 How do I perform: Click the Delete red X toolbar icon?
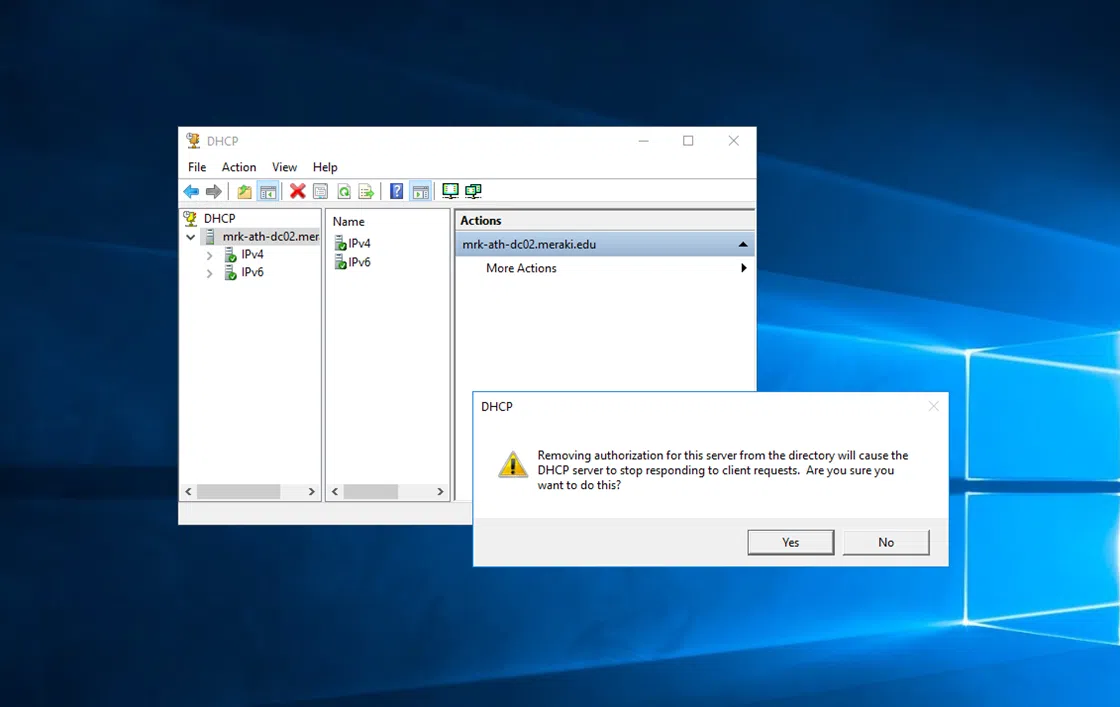click(x=298, y=191)
